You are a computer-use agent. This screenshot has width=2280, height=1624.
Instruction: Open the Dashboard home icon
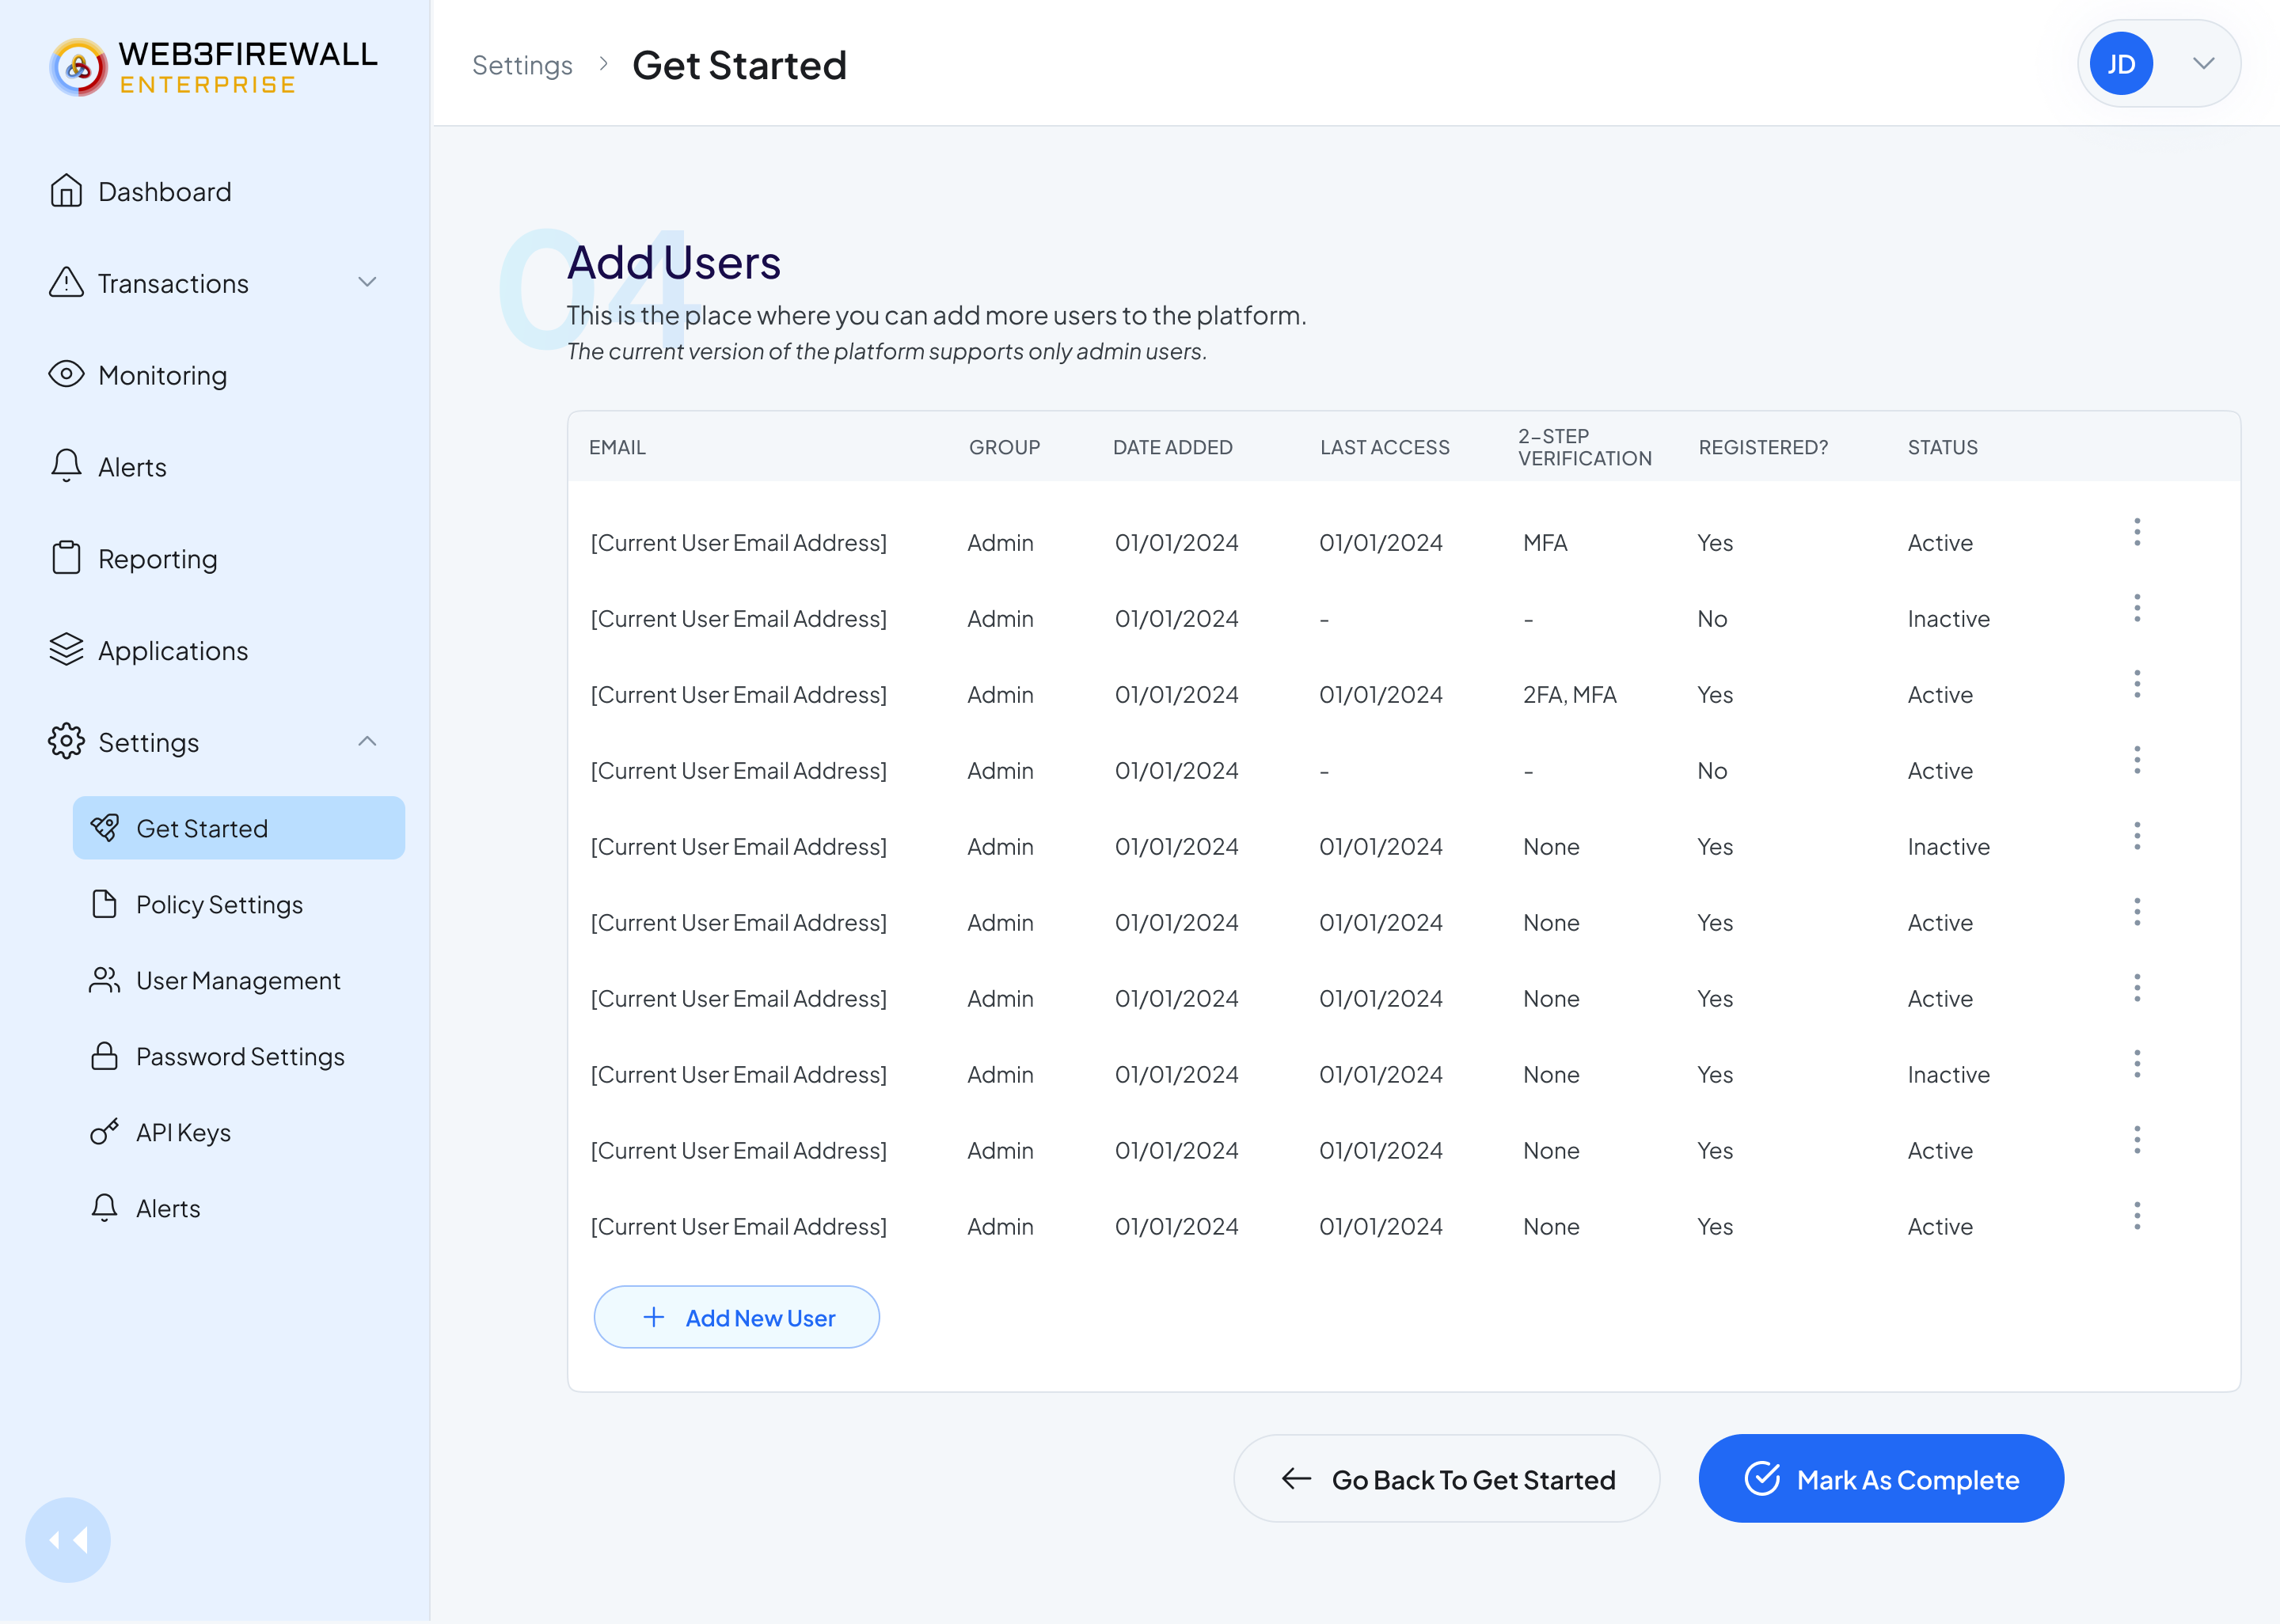(x=66, y=191)
